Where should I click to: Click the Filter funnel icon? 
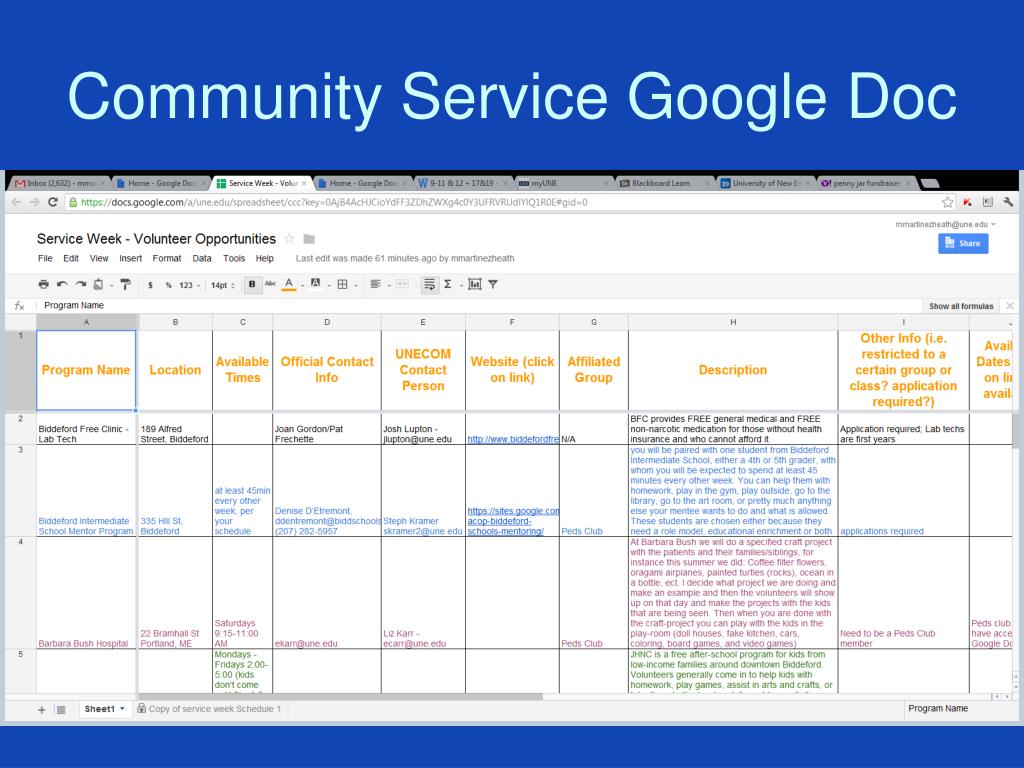493,284
